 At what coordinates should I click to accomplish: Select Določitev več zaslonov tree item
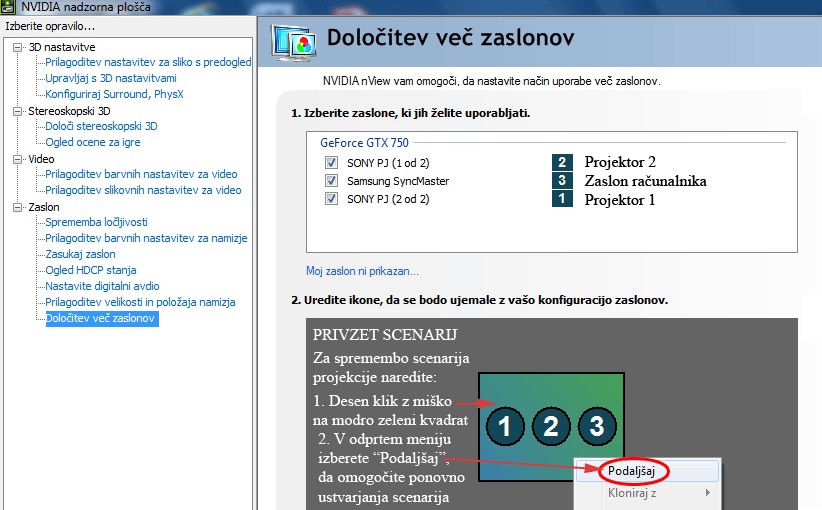(x=102, y=318)
